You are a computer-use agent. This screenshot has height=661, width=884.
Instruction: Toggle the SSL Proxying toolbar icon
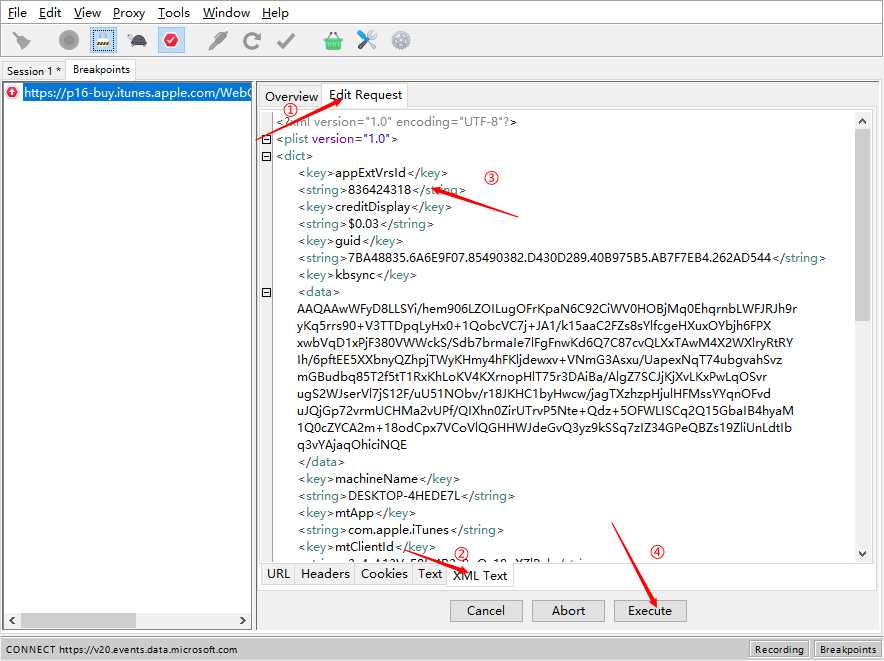104,41
